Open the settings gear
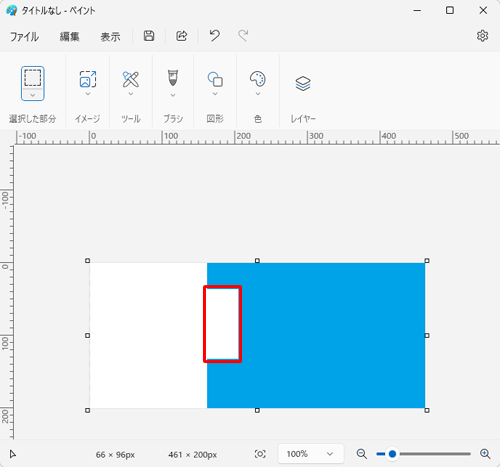This screenshot has width=500, height=467. pos(482,36)
